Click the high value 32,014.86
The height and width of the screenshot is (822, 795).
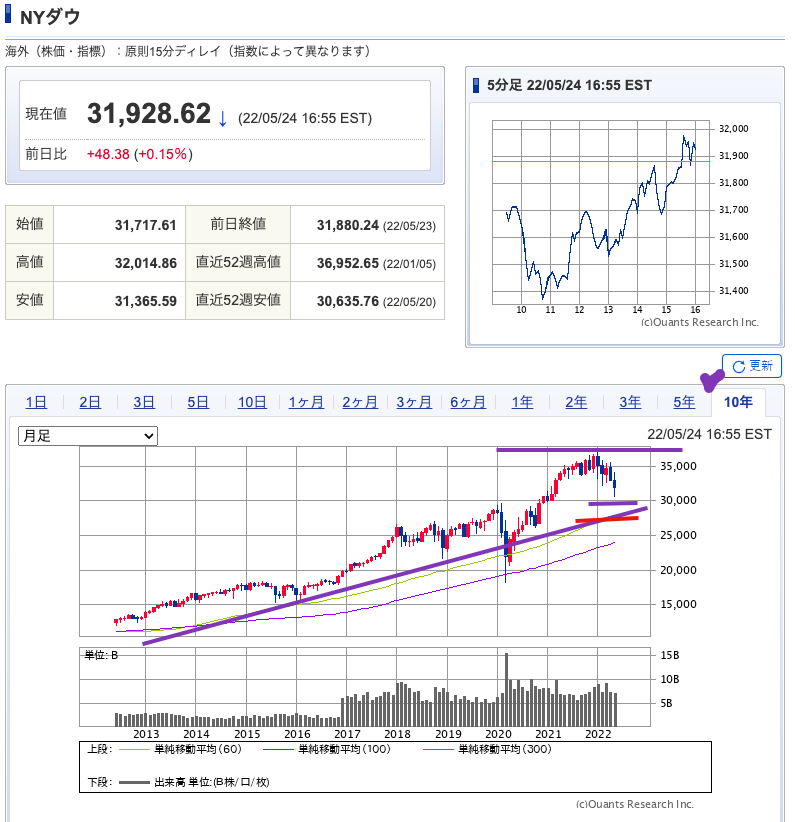pyautogui.click(x=146, y=263)
